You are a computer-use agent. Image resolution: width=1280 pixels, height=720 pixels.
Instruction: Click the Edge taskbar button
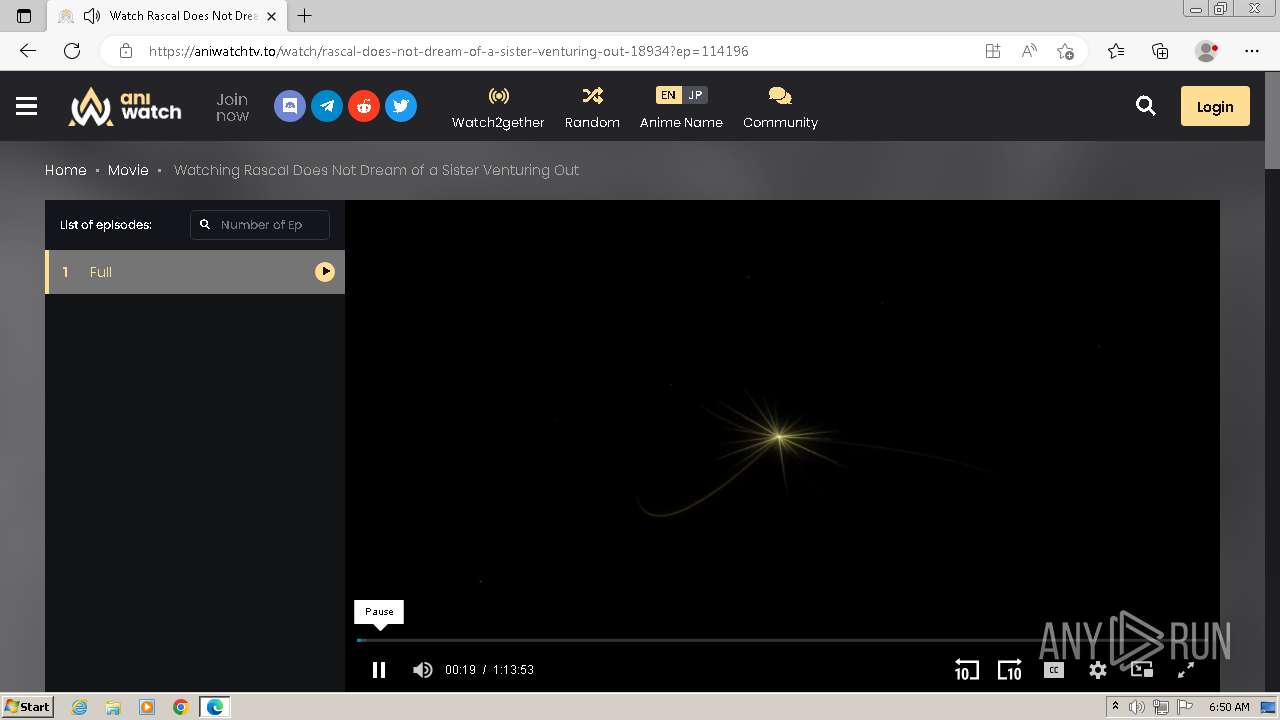[215, 707]
